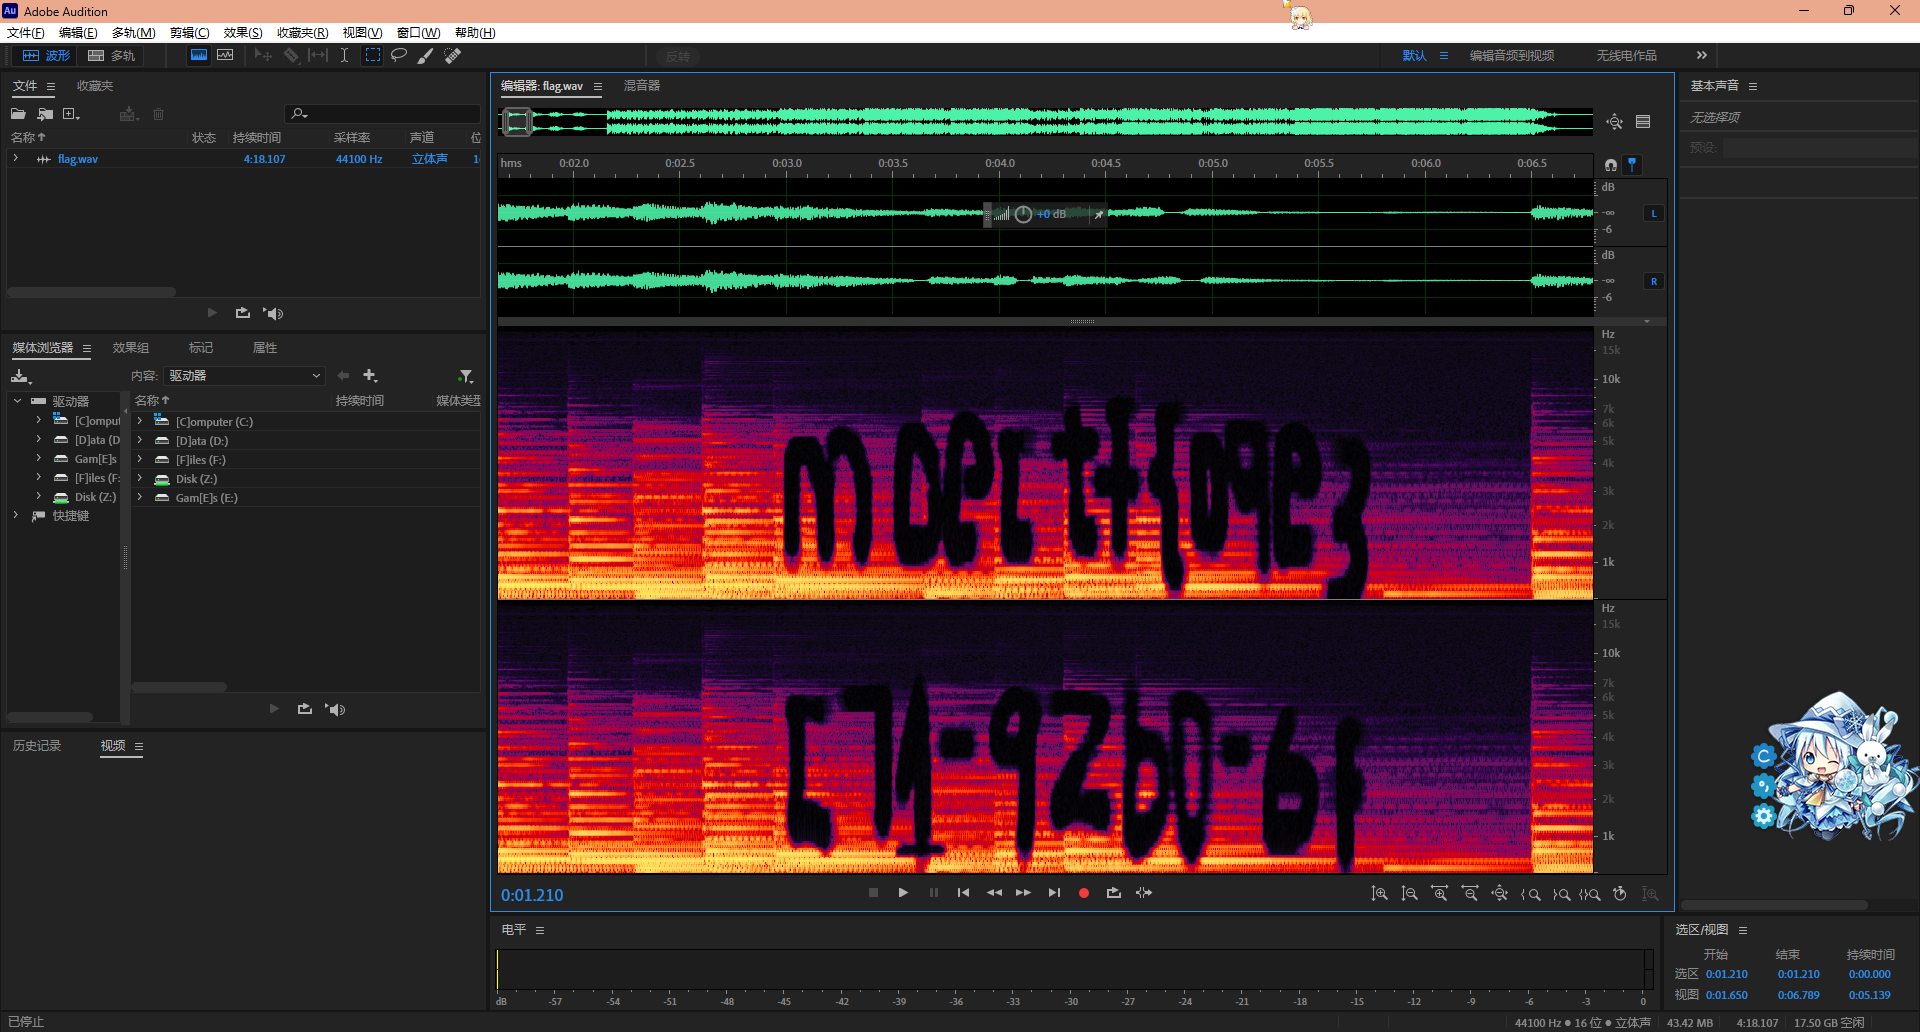Switch to the 混音器 tab
The image size is (1920, 1032).
tap(642, 86)
